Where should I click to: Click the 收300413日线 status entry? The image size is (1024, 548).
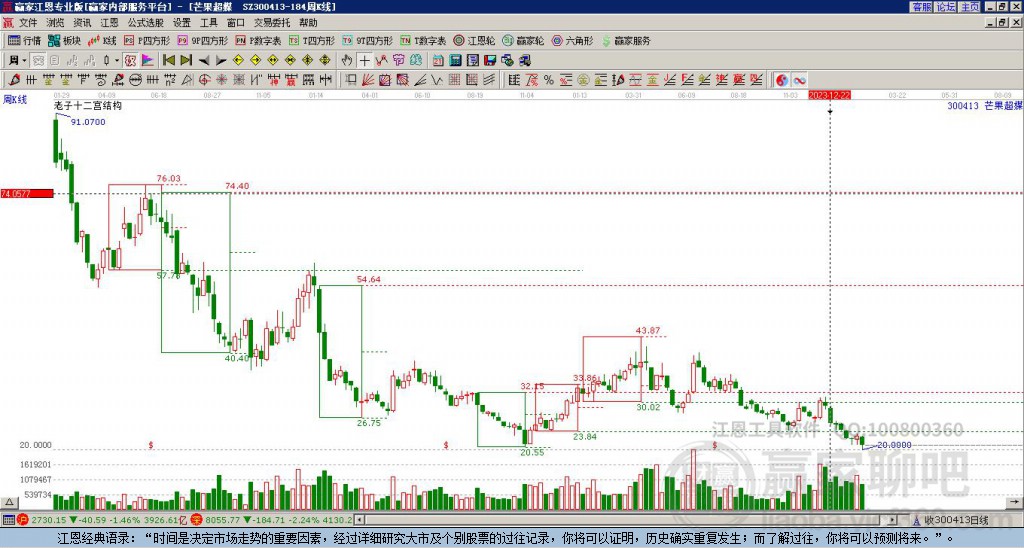point(956,520)
